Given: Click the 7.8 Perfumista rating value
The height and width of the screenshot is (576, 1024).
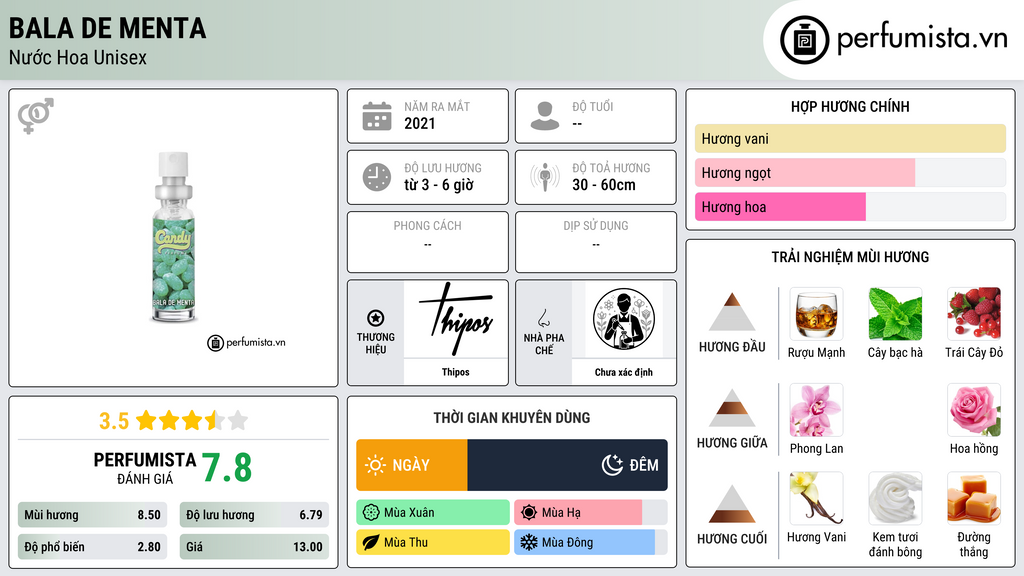Looking at the screenshot, I should (x=227, y=468).
